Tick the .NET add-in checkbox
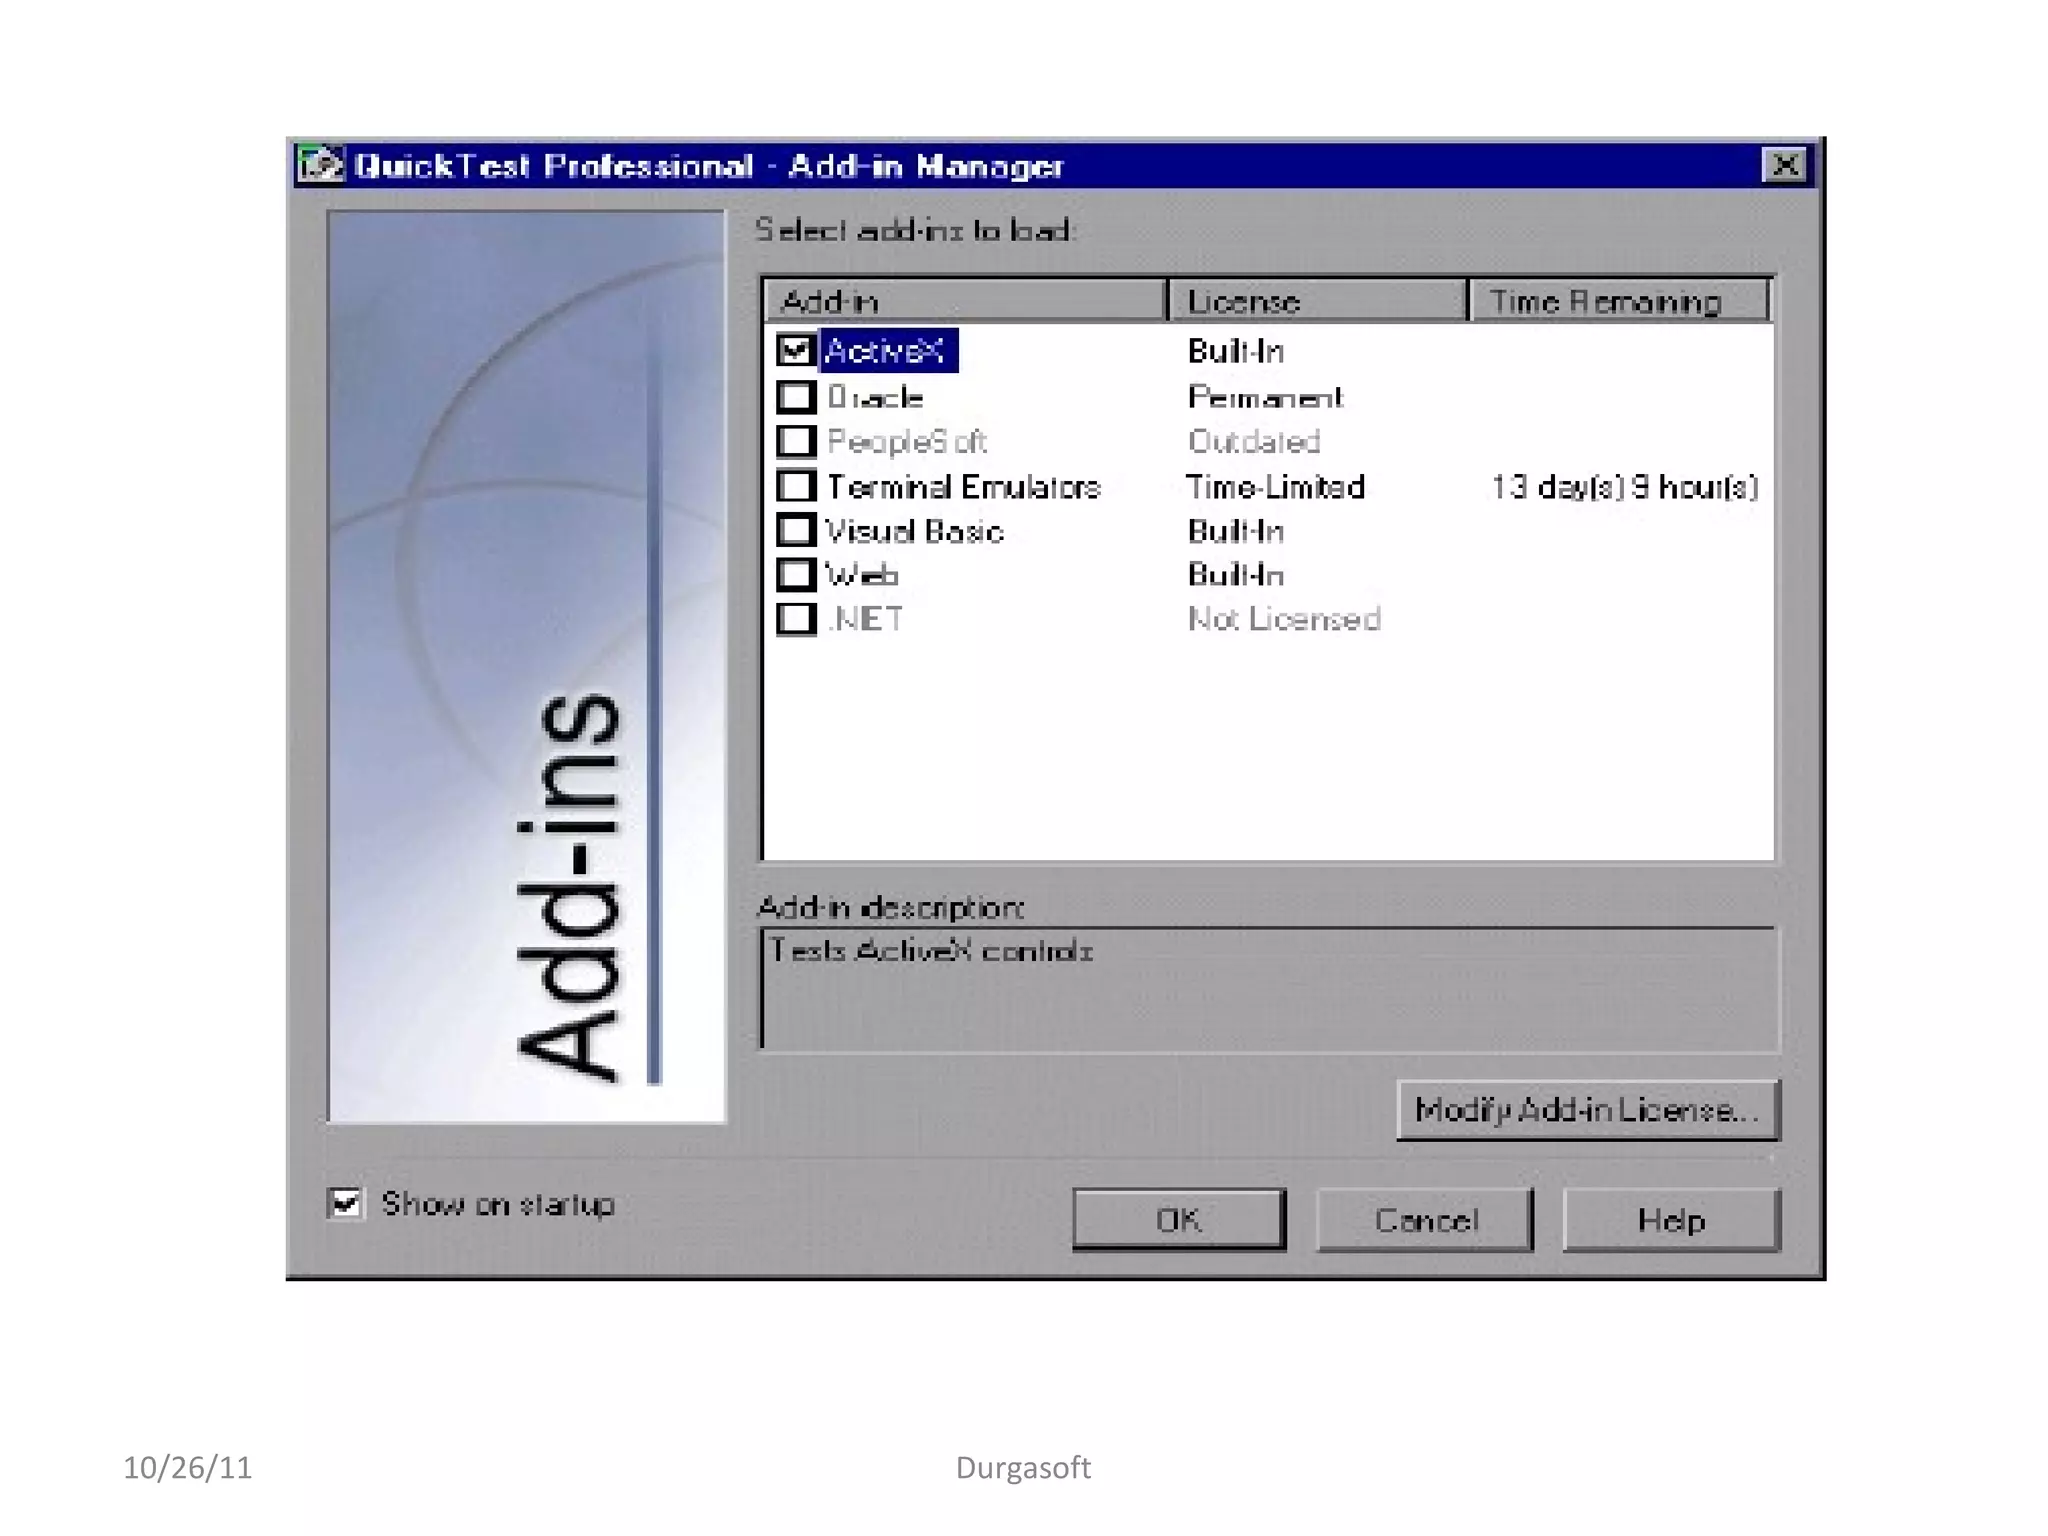 tap(796, 619)
